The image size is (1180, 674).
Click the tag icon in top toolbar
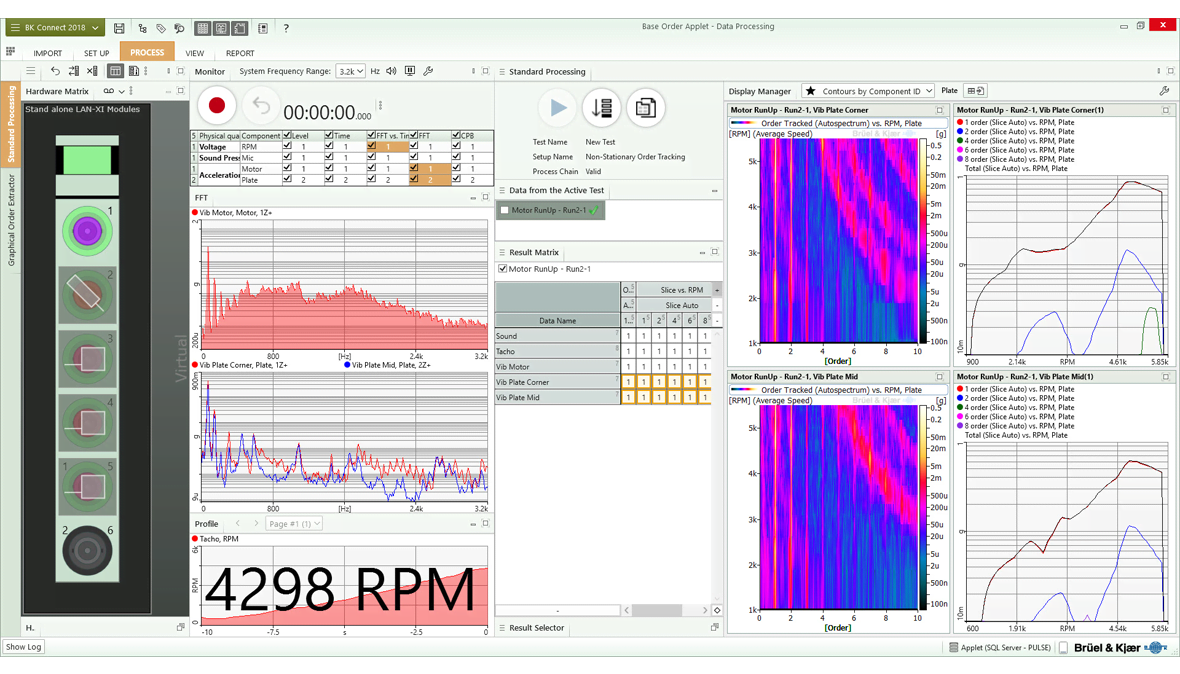click(161, 28)
